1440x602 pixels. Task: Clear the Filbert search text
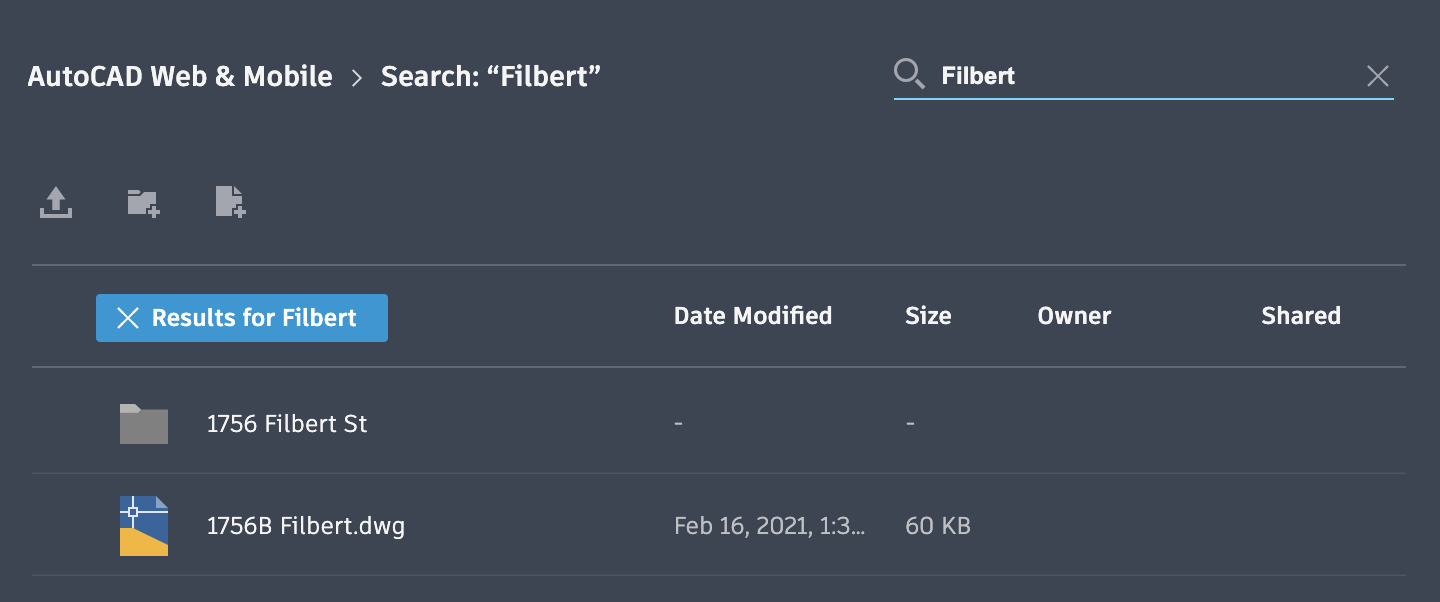point(1377,76)
